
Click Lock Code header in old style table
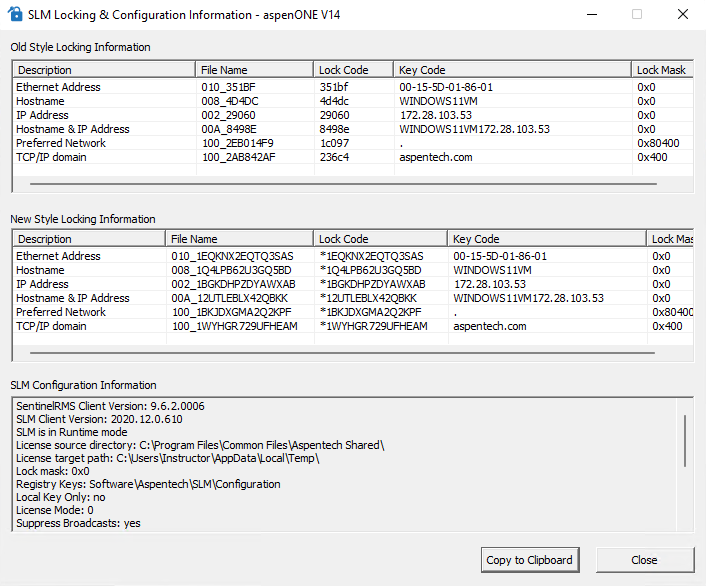353,70
